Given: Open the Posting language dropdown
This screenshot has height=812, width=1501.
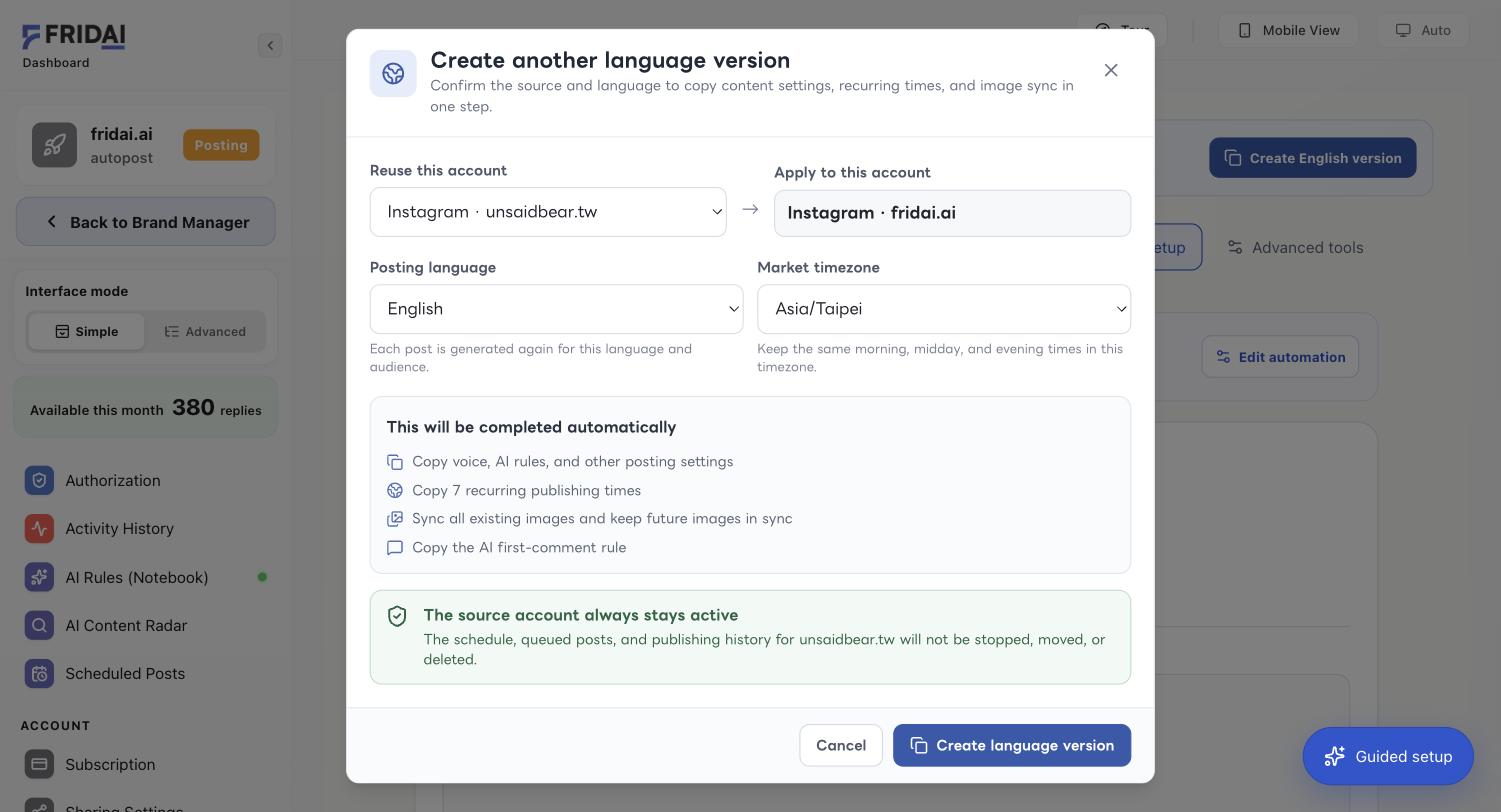Looking at the screenshot, I should [x=556, y=309].
